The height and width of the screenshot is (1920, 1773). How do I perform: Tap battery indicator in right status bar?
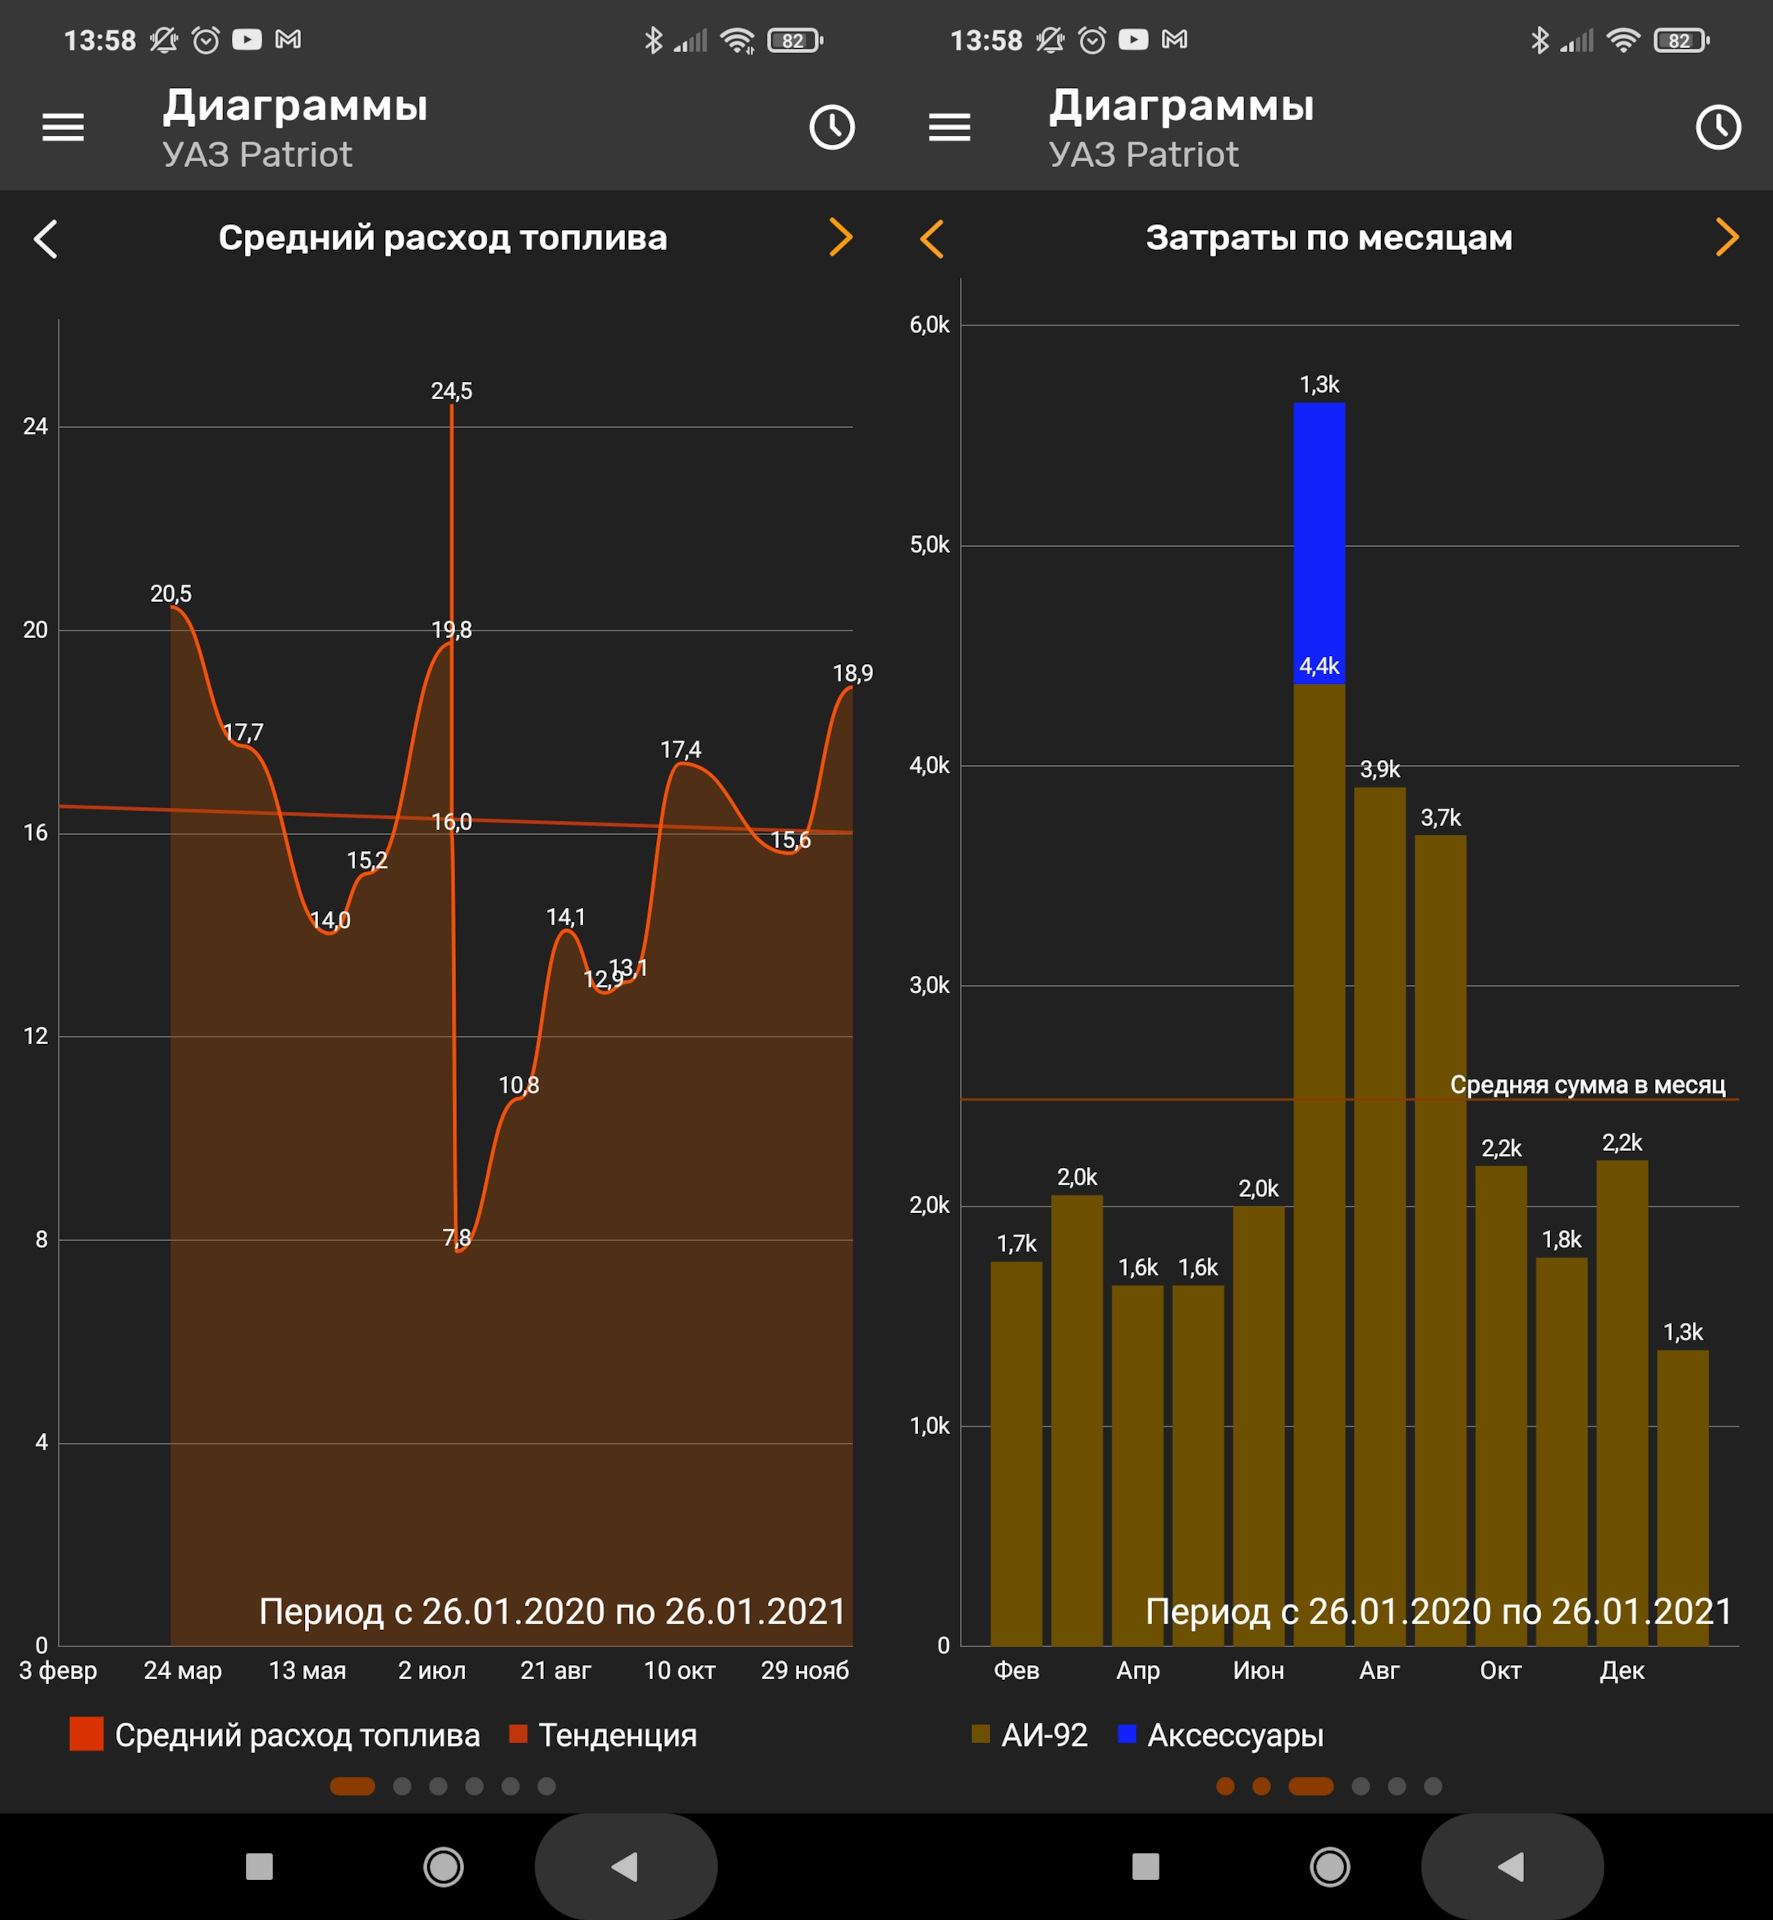coord(1681,40)
